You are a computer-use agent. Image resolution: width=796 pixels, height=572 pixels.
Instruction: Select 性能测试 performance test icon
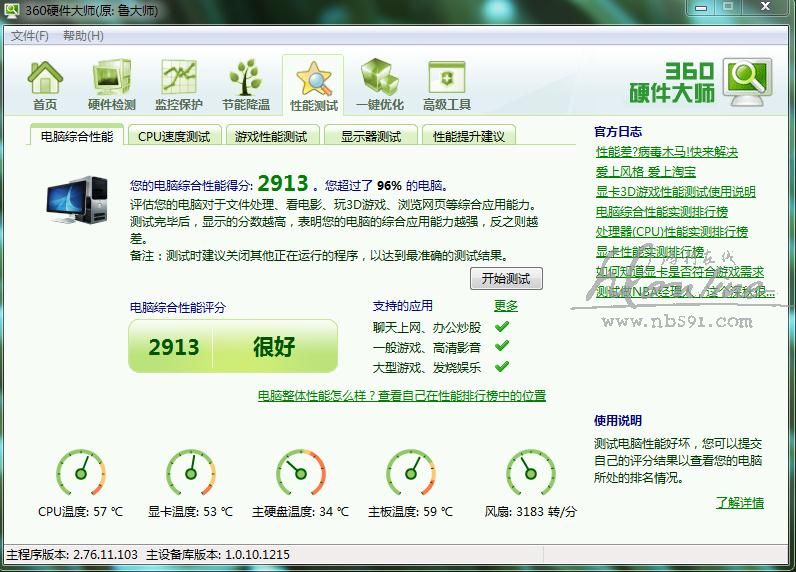[x=313, y=84]
